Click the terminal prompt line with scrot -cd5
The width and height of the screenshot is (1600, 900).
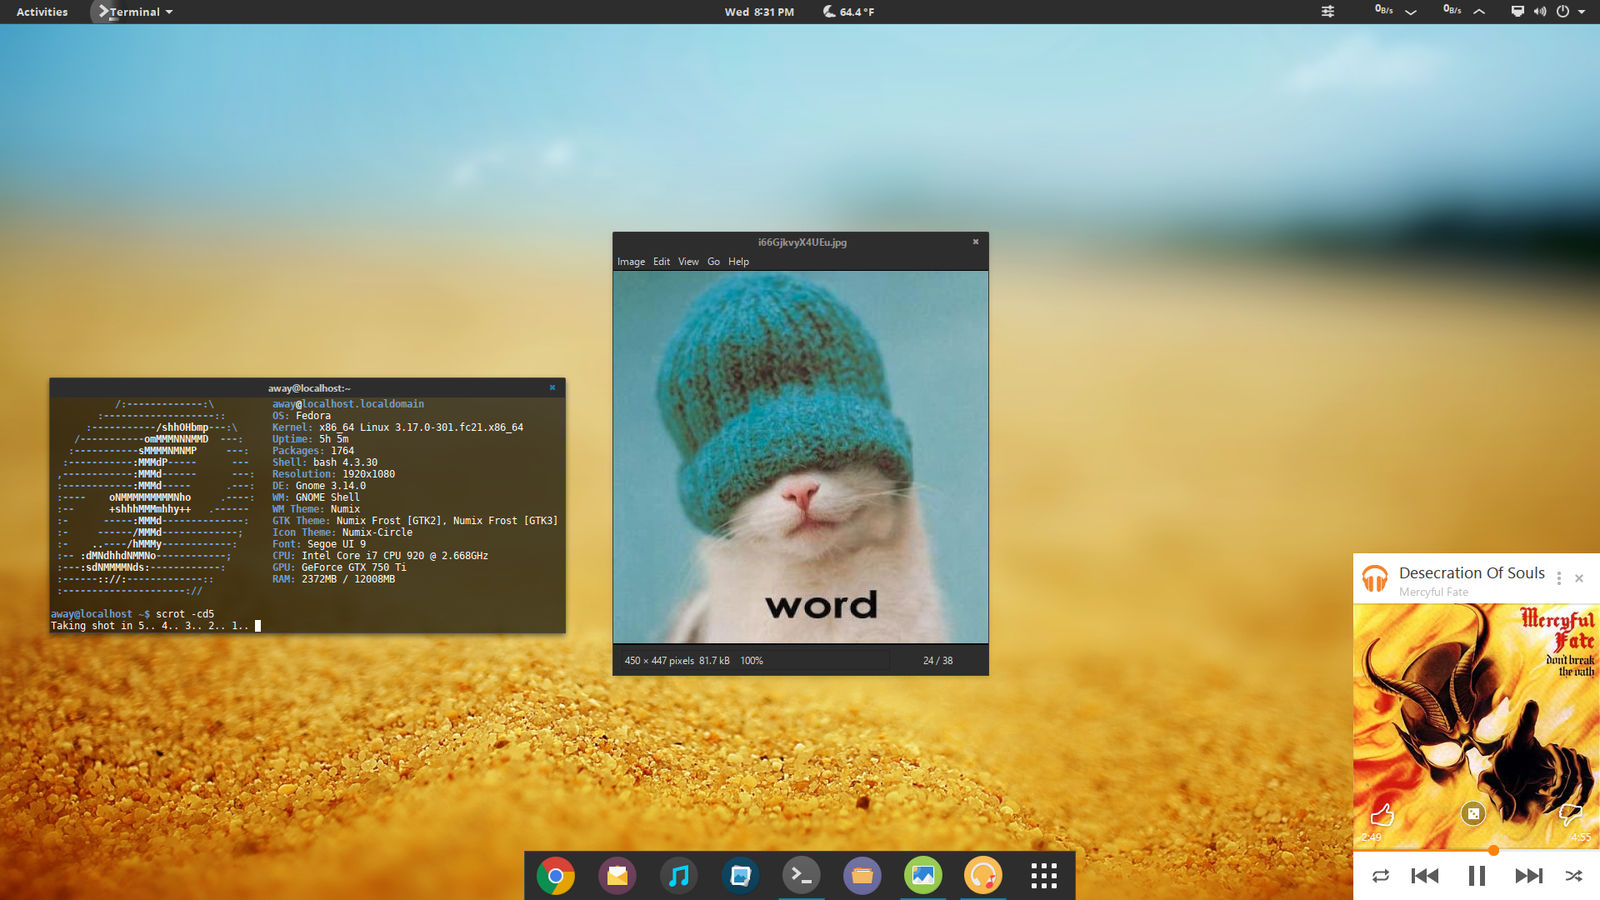tap(133, 614)
